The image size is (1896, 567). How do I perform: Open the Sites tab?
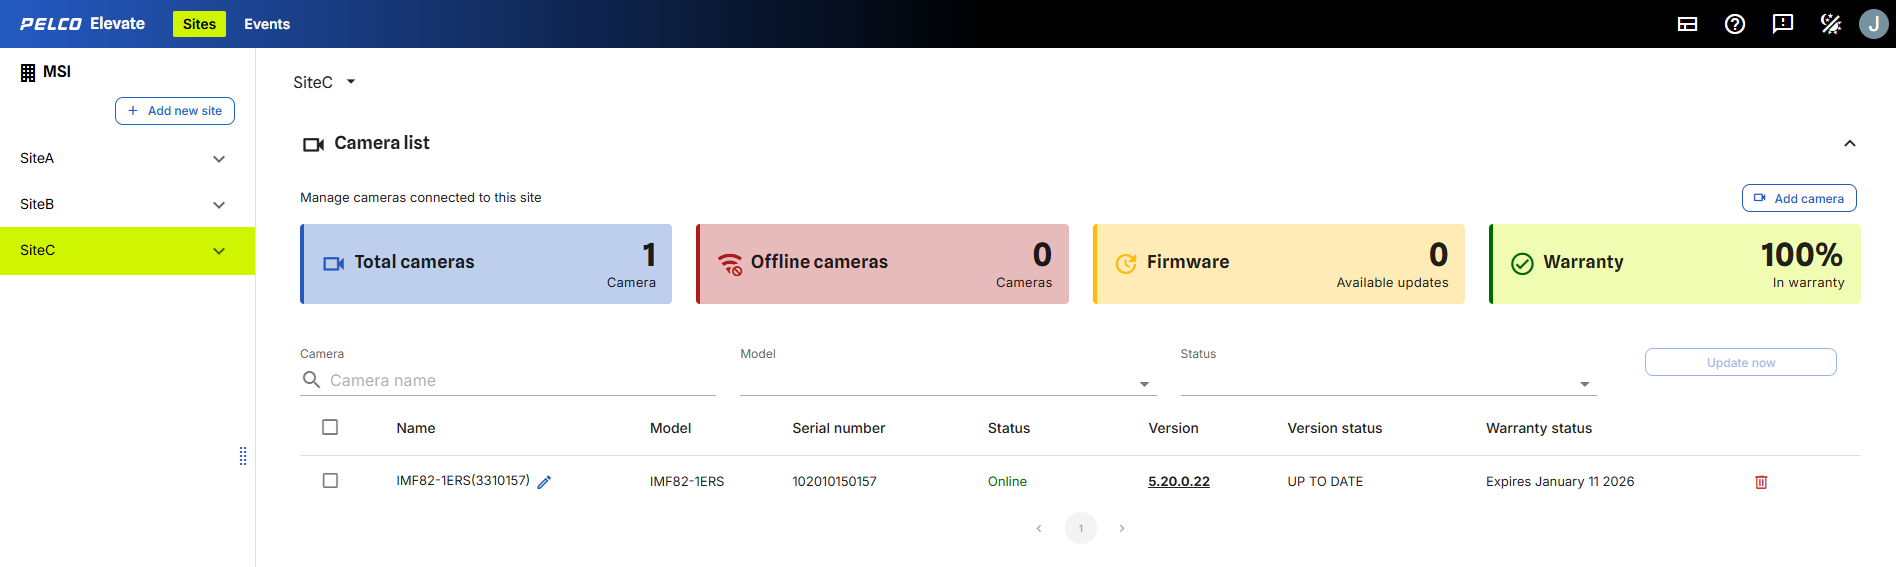(x=199, y=24)
